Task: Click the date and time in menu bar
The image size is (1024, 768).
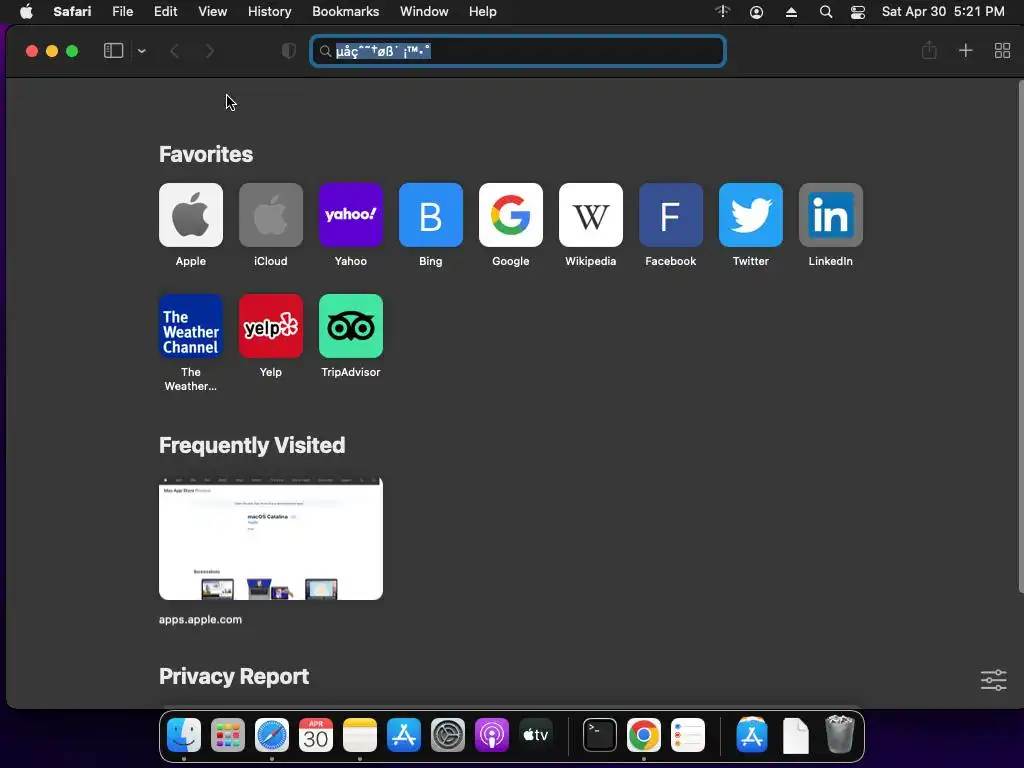Action: pyautogui.click(x=943, y=12)
